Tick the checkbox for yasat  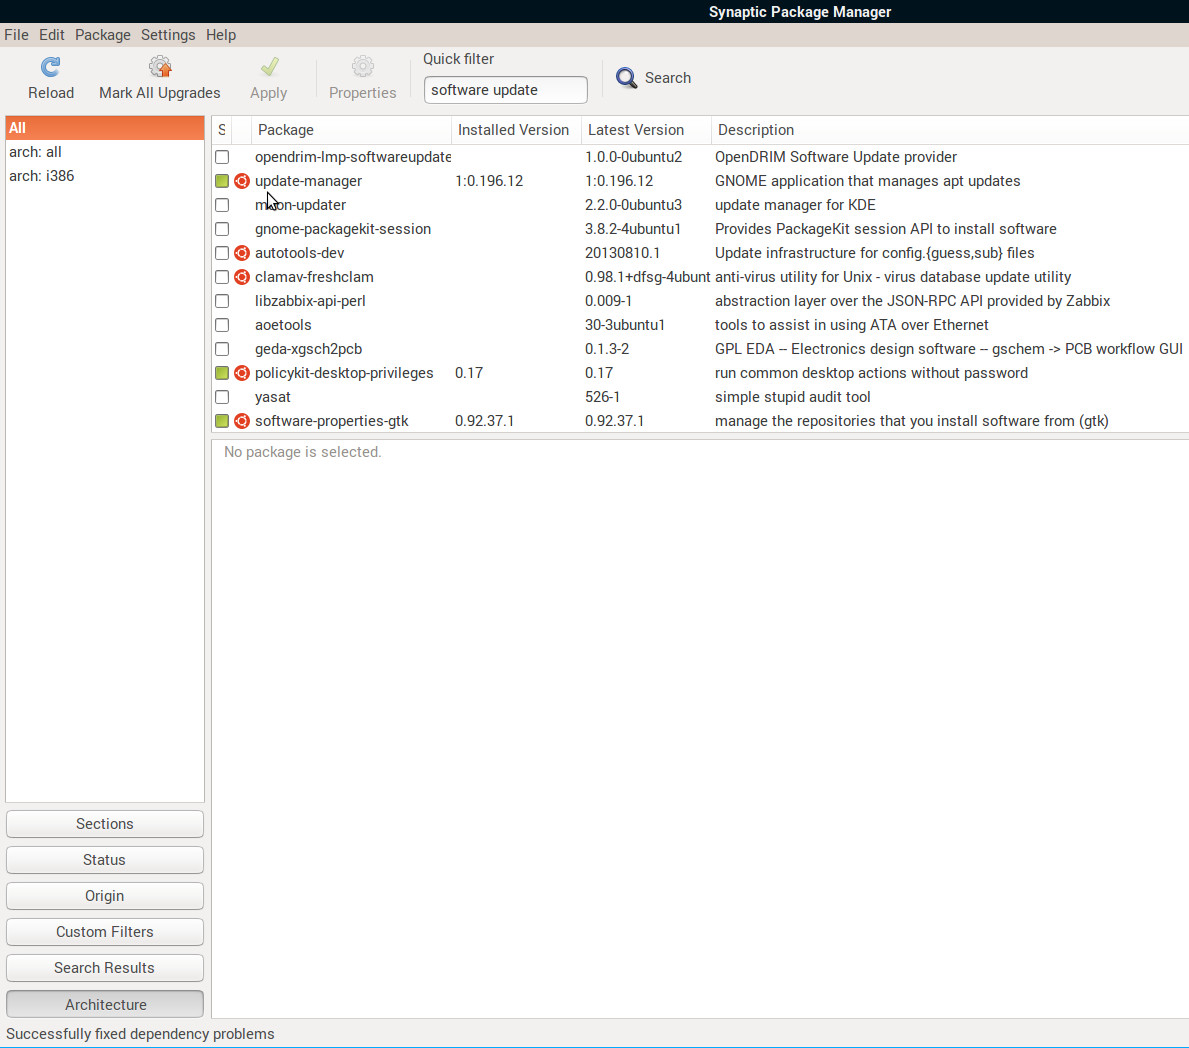tap(222, 397)
